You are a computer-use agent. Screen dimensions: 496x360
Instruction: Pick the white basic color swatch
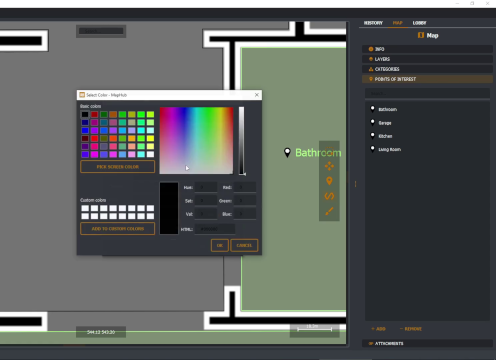pyautogui.click(x=150, y=154)
